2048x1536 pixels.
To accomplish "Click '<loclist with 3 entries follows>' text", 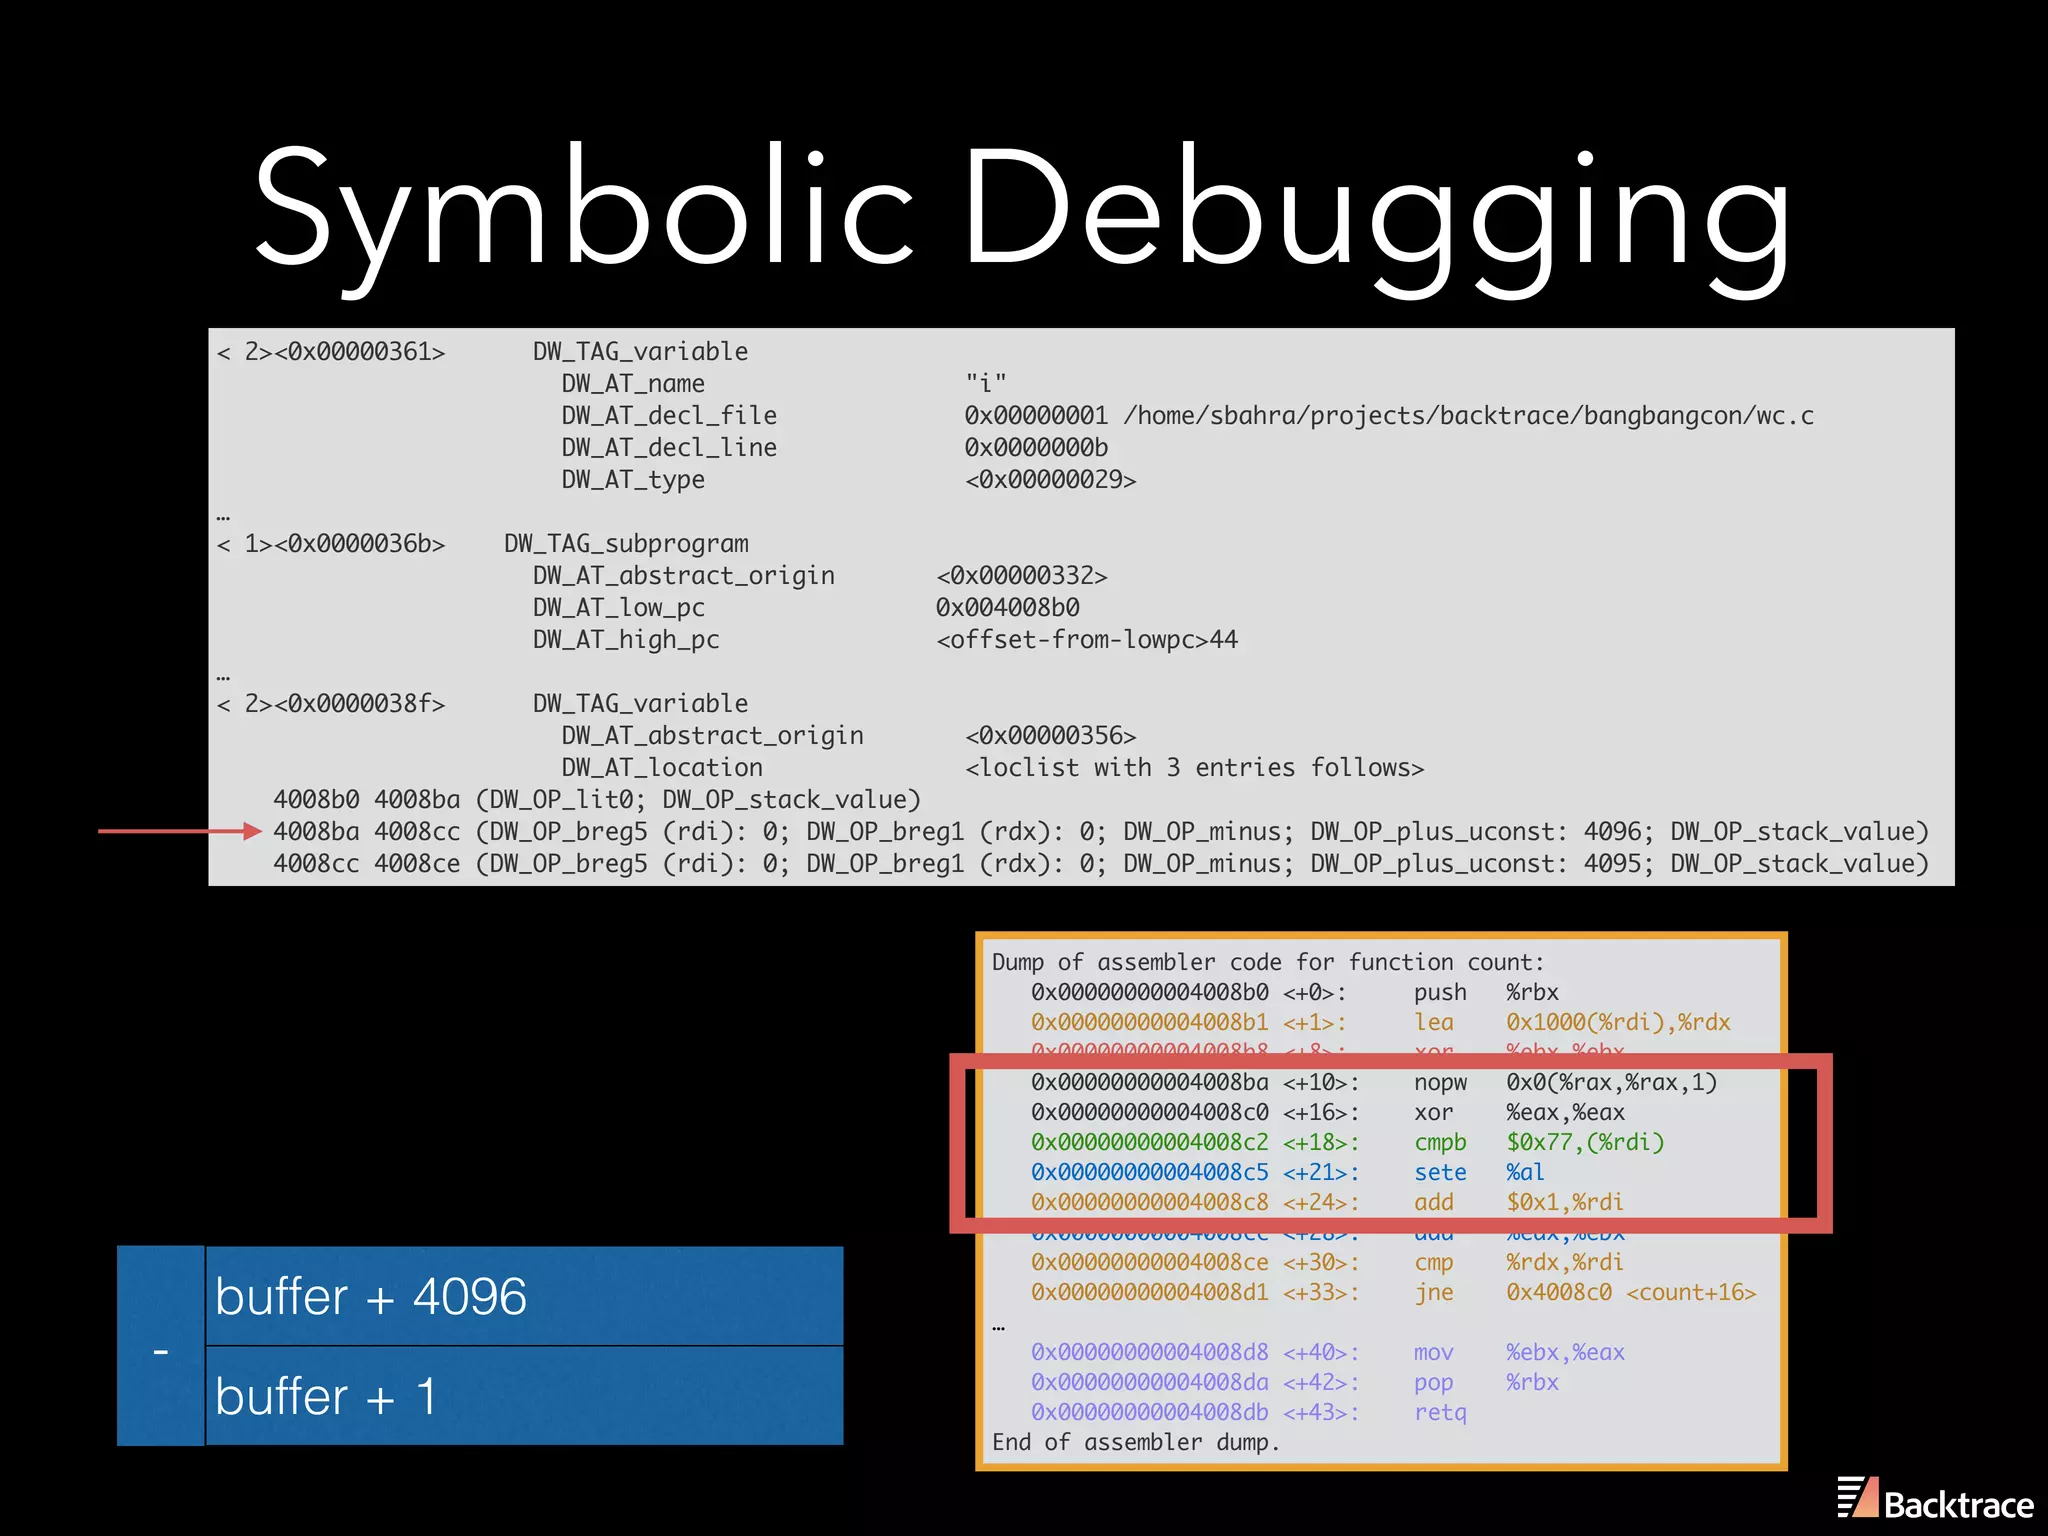I will [x=1194, y=768].
